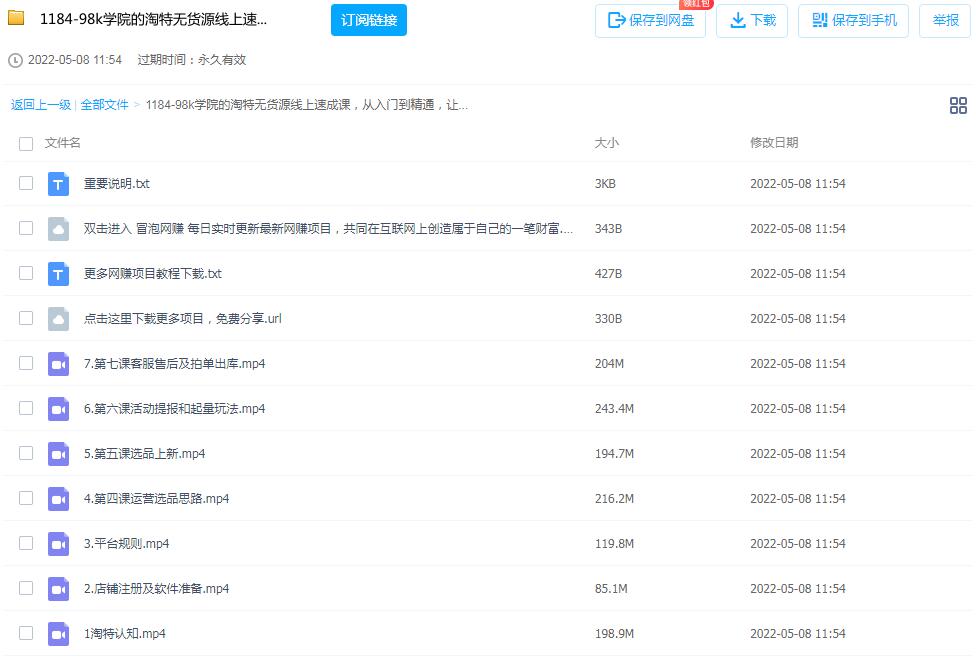976x661 pixels.
Task: Click the 举报 button
Action: pyautogui.click(x=945, y=21)
